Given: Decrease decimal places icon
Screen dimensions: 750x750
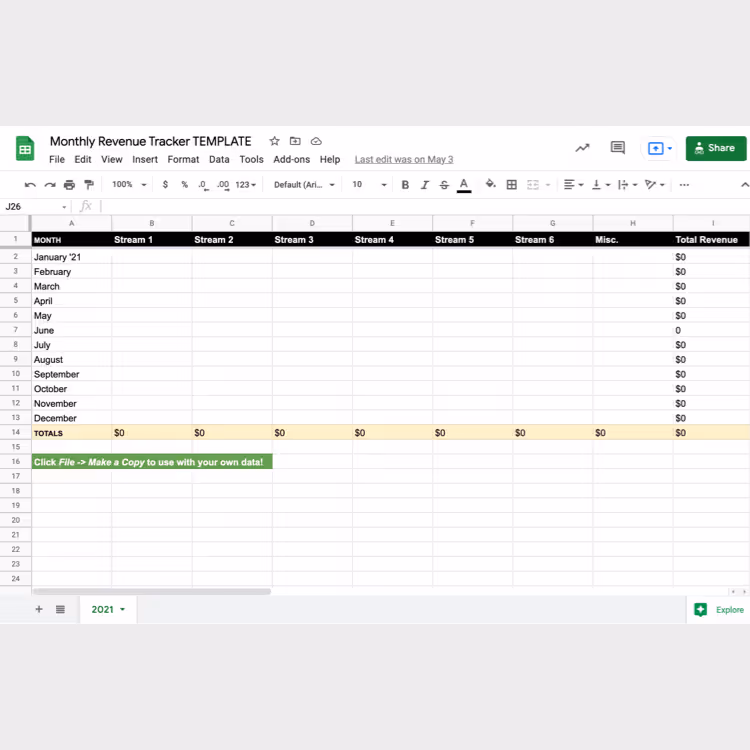Looking at the screenshot, I should coord(203,185).
